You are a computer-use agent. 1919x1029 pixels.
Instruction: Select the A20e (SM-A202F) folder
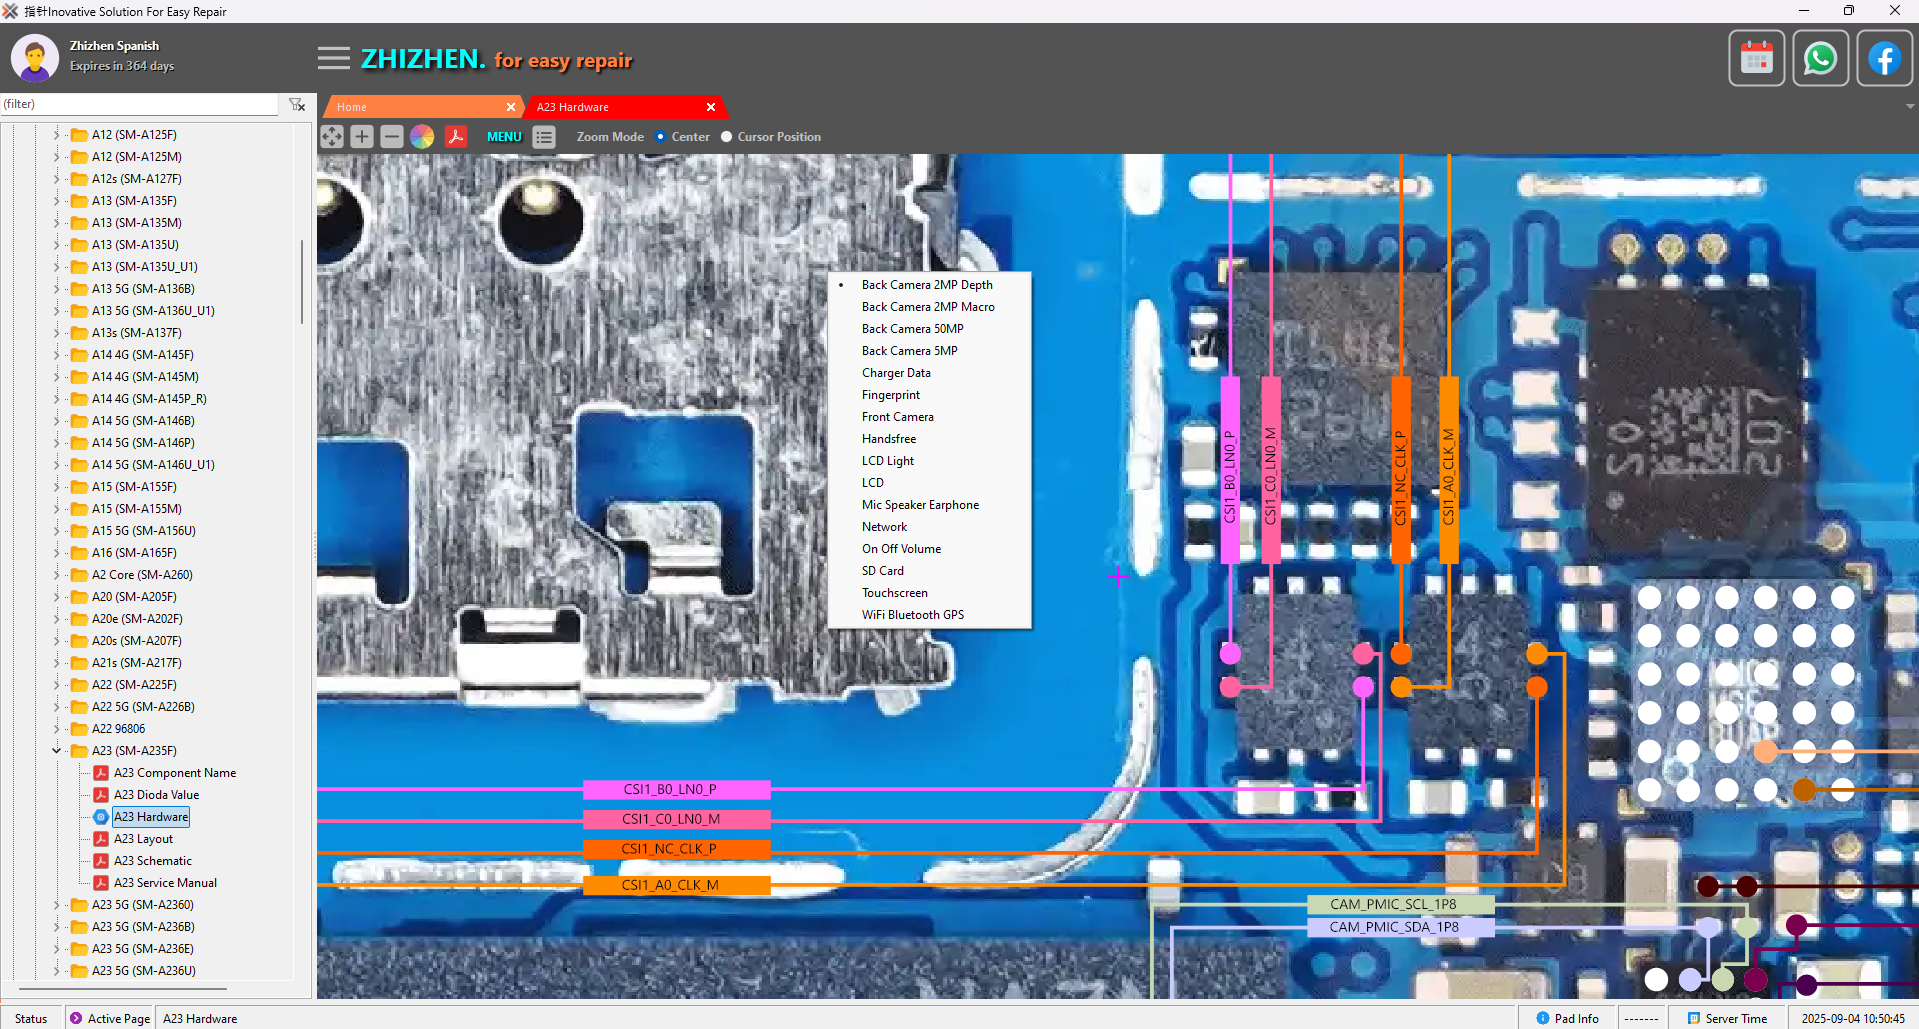tap(137, 619)
